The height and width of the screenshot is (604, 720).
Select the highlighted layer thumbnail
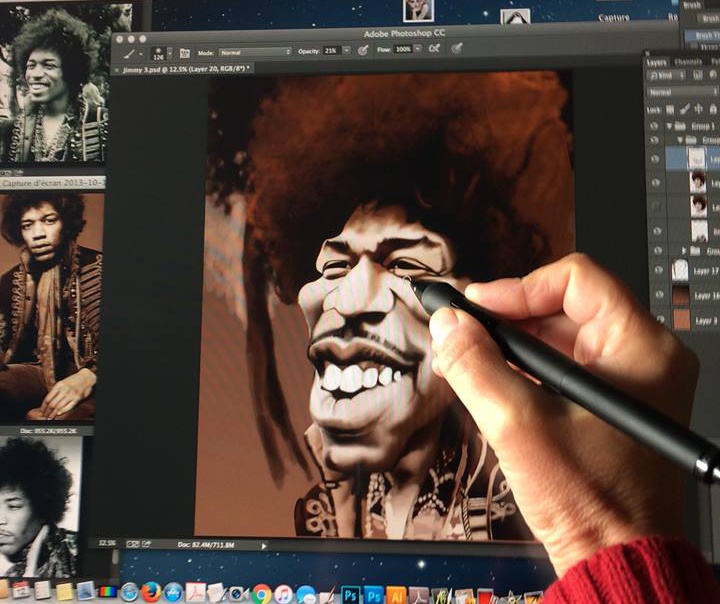(697, 159)
